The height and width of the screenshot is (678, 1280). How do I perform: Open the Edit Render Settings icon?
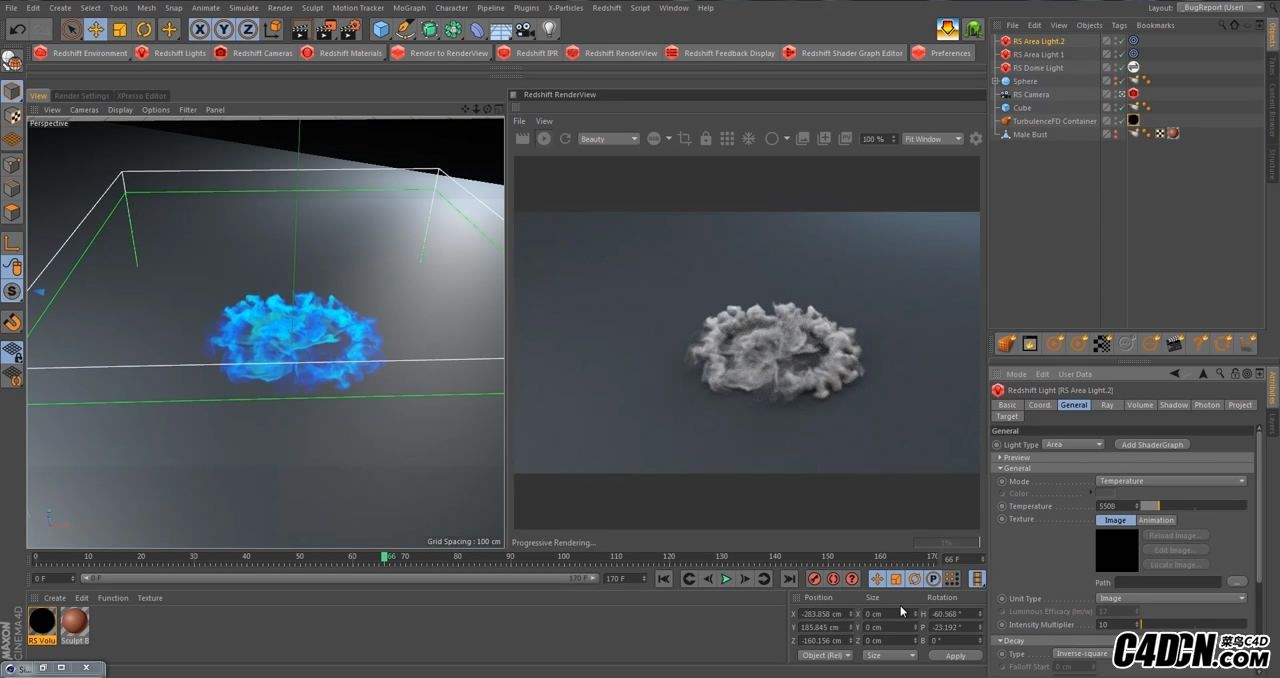click(351, 30)
